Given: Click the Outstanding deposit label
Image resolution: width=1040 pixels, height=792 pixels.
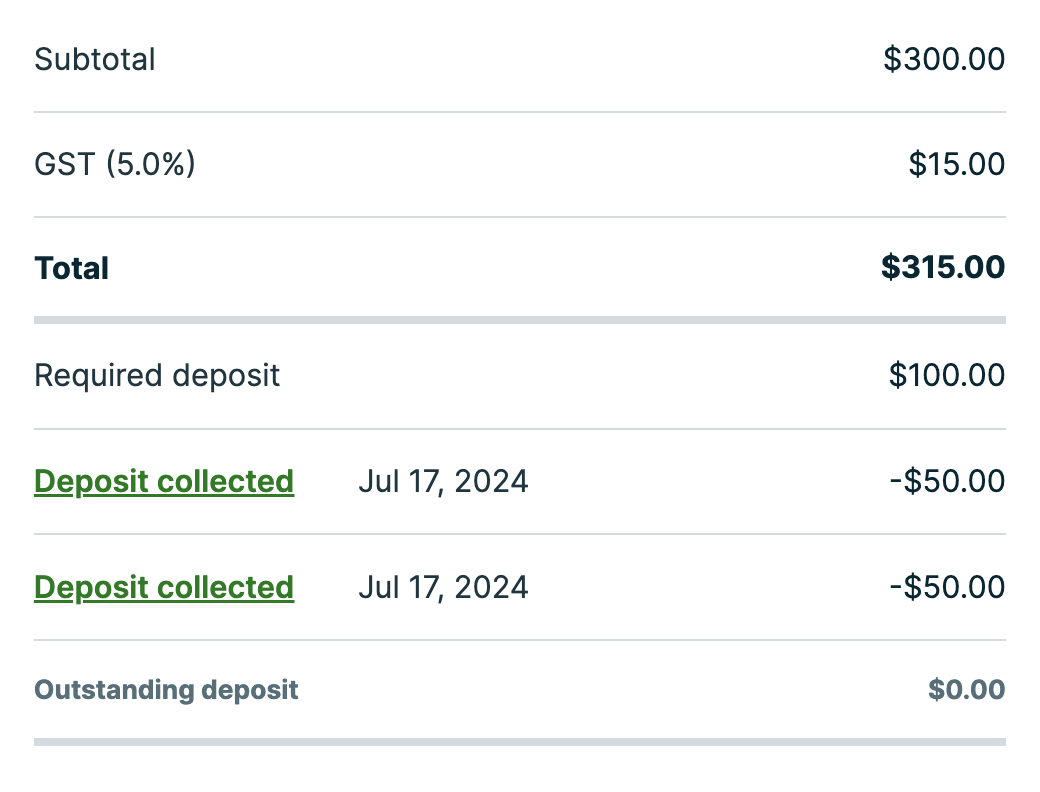Looking at the screenshot, I should [166, 690].
